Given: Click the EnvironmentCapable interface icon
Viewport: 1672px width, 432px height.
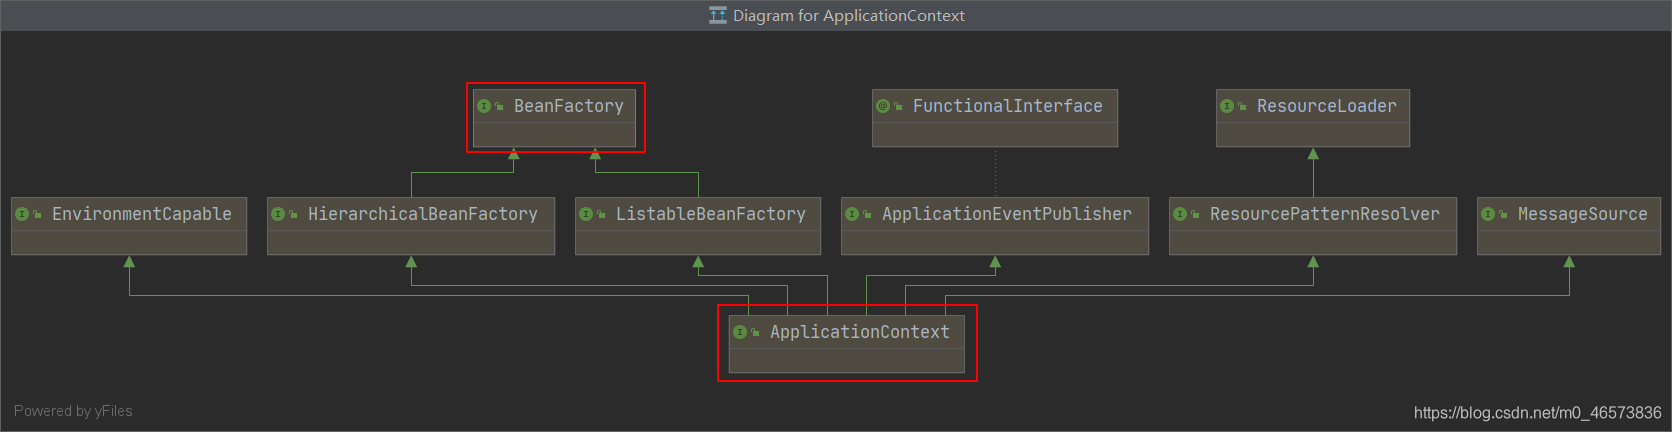Looking at the screenshot, I should tap(22, 214).
